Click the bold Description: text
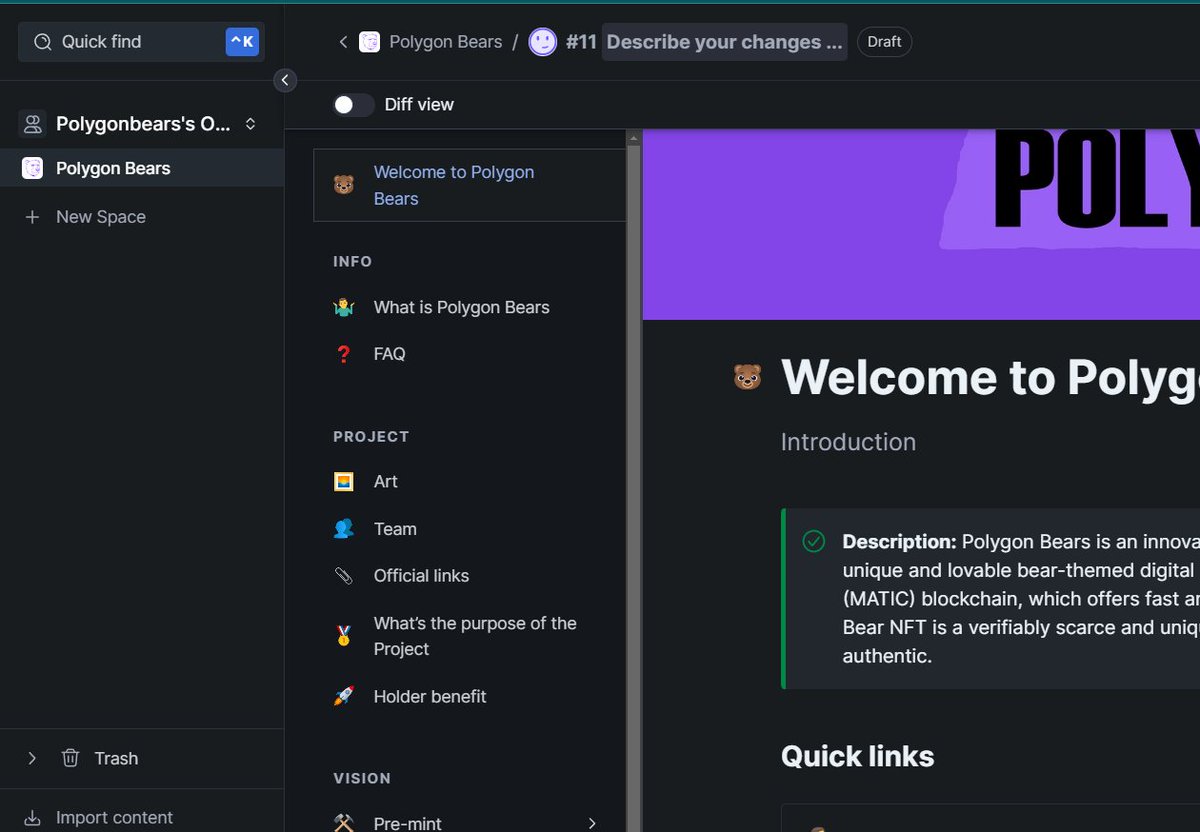 coord(900,542)
